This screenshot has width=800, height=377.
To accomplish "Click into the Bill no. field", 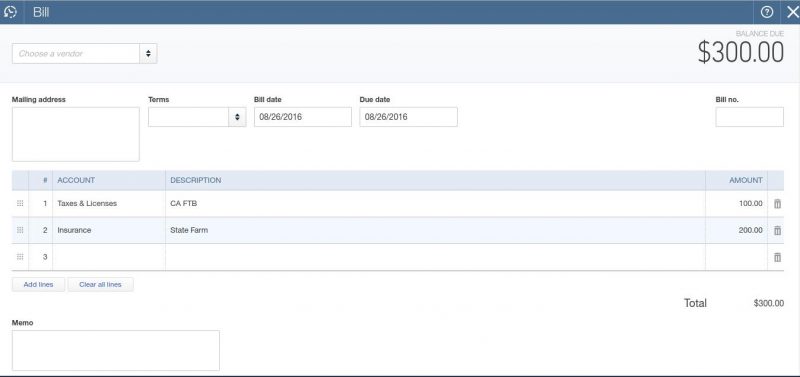I will 749,117.
